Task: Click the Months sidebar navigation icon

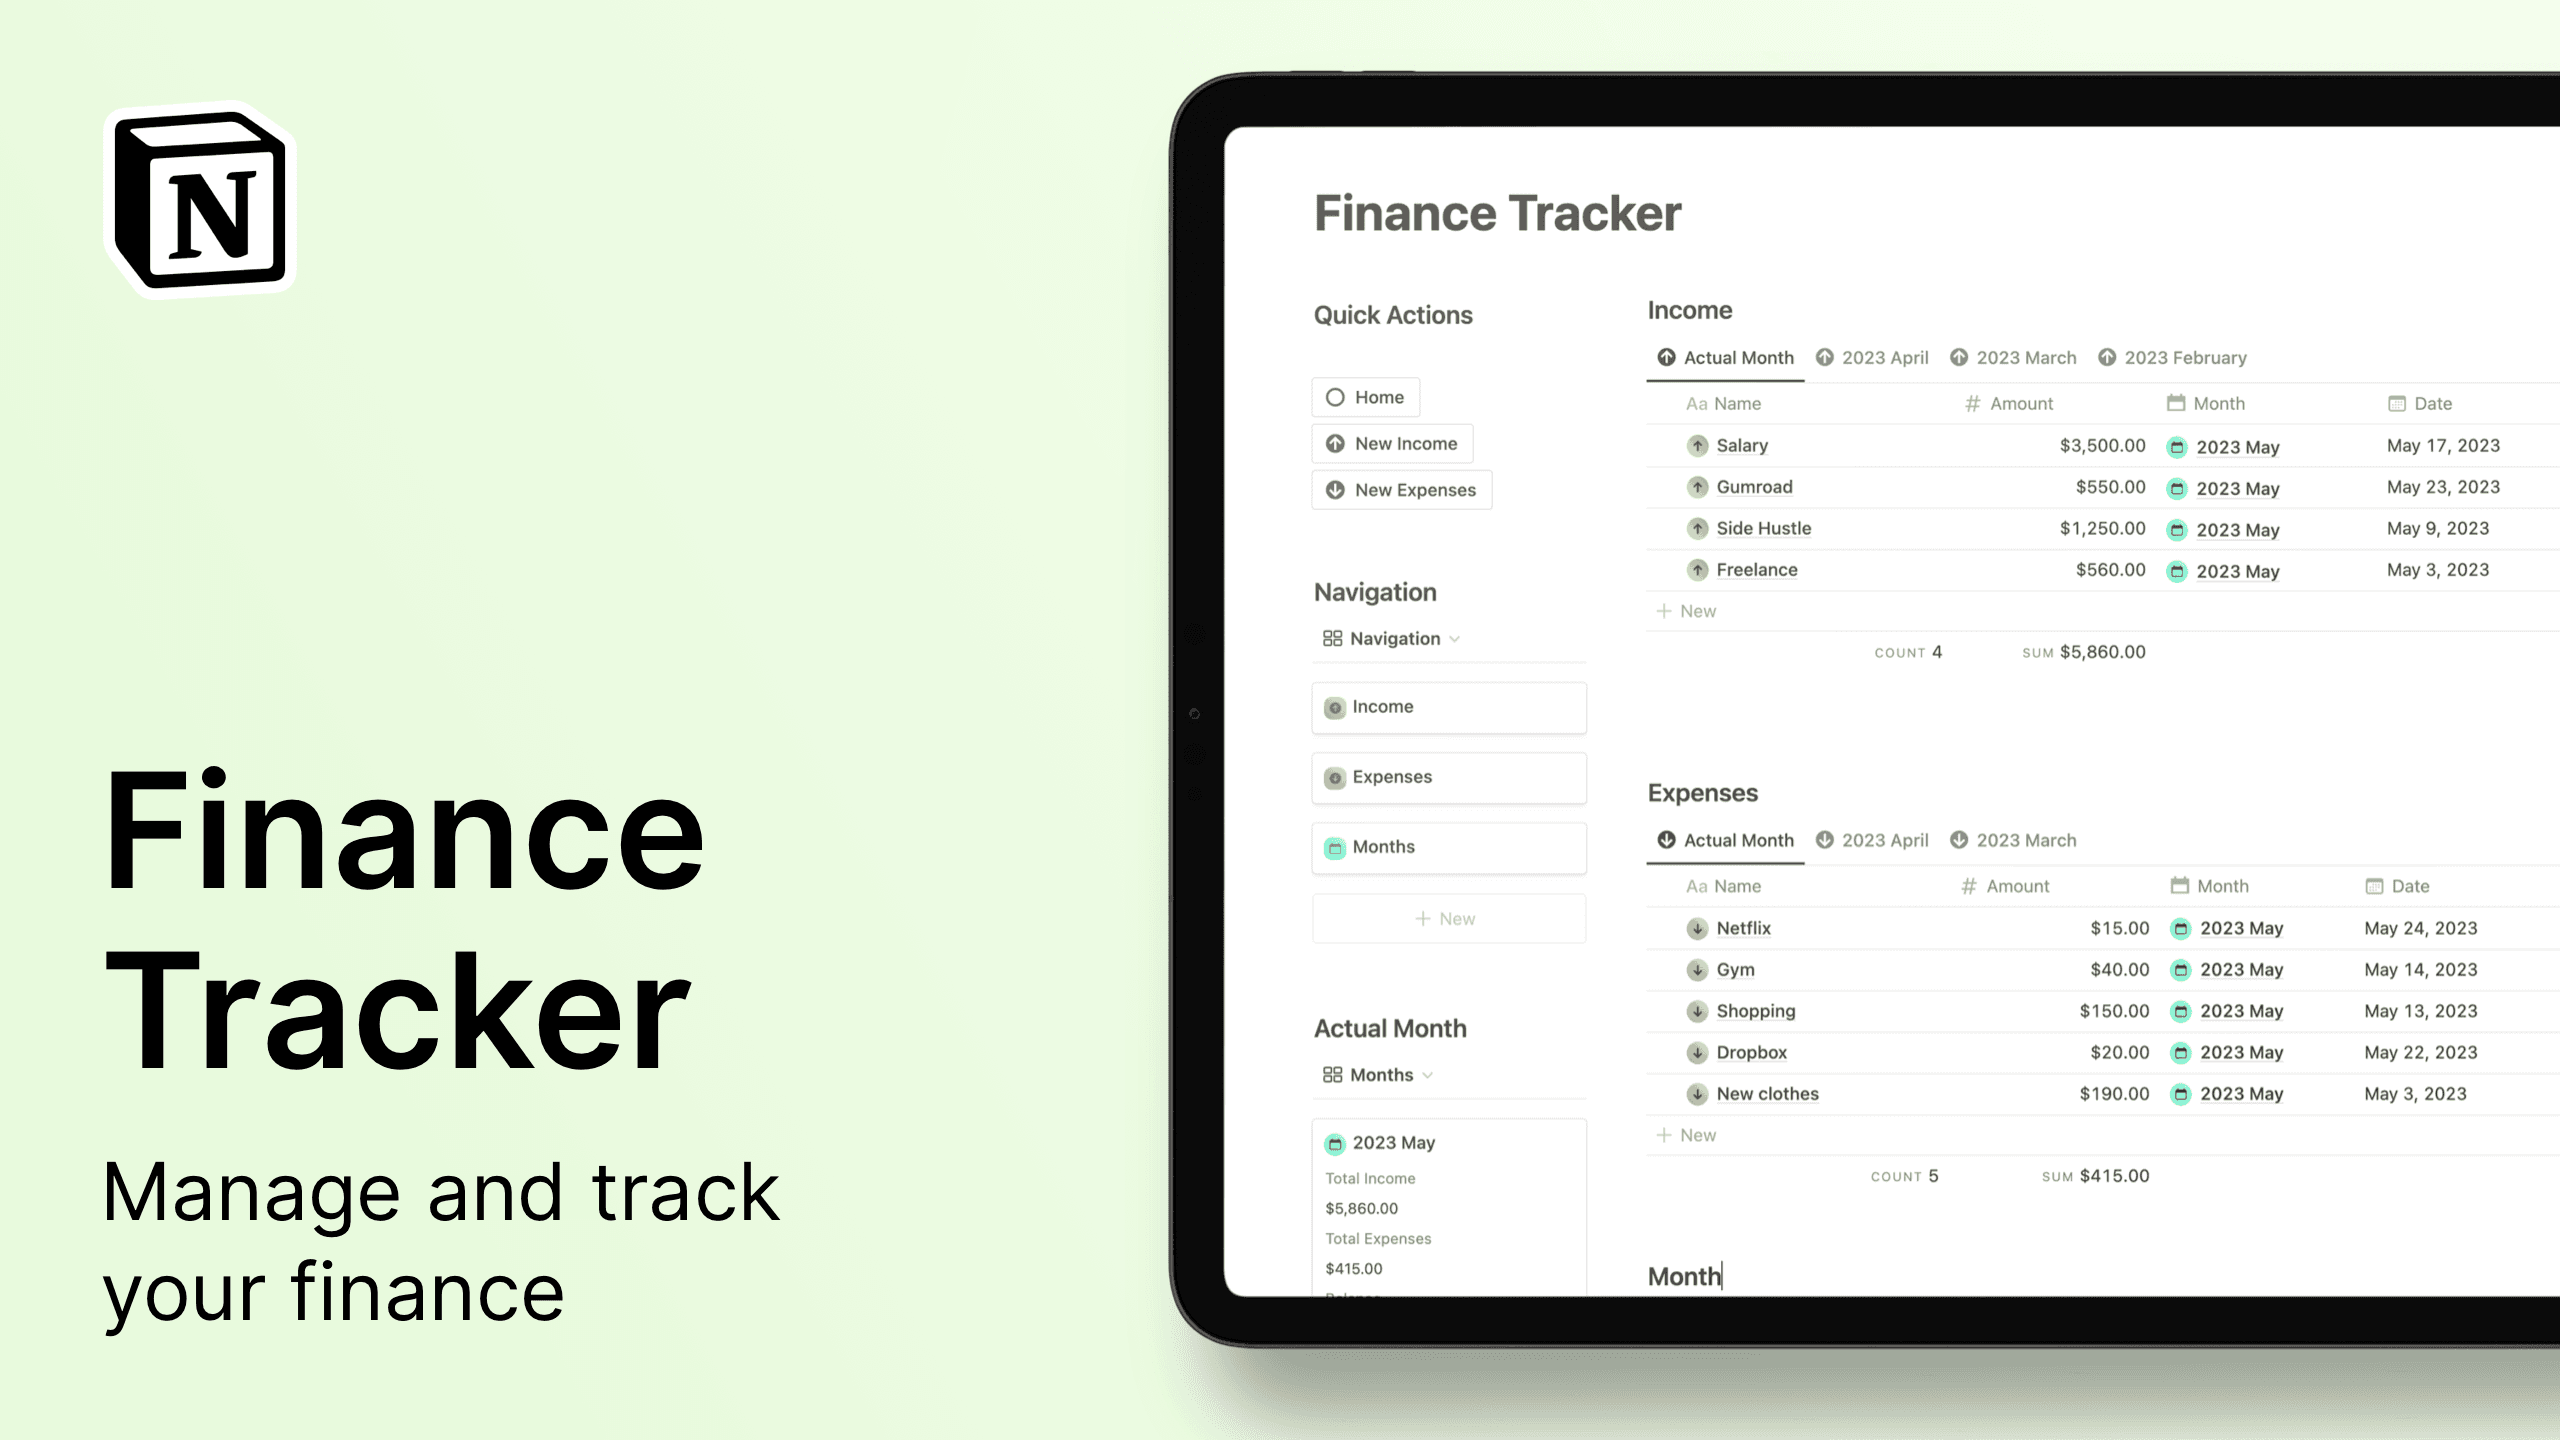Action: tap(1335, 846)
